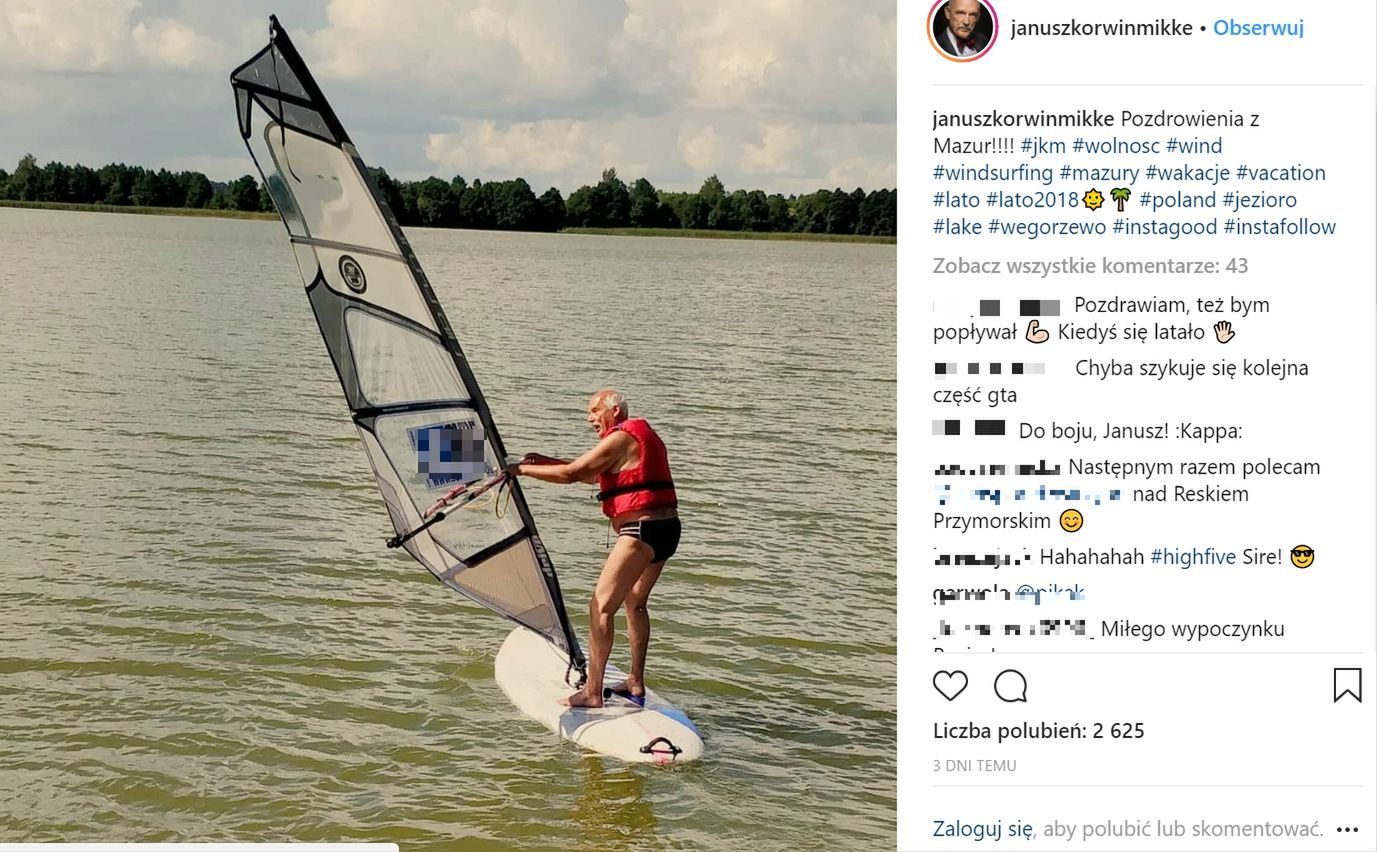Open #mazury hashtag link

1099,173
